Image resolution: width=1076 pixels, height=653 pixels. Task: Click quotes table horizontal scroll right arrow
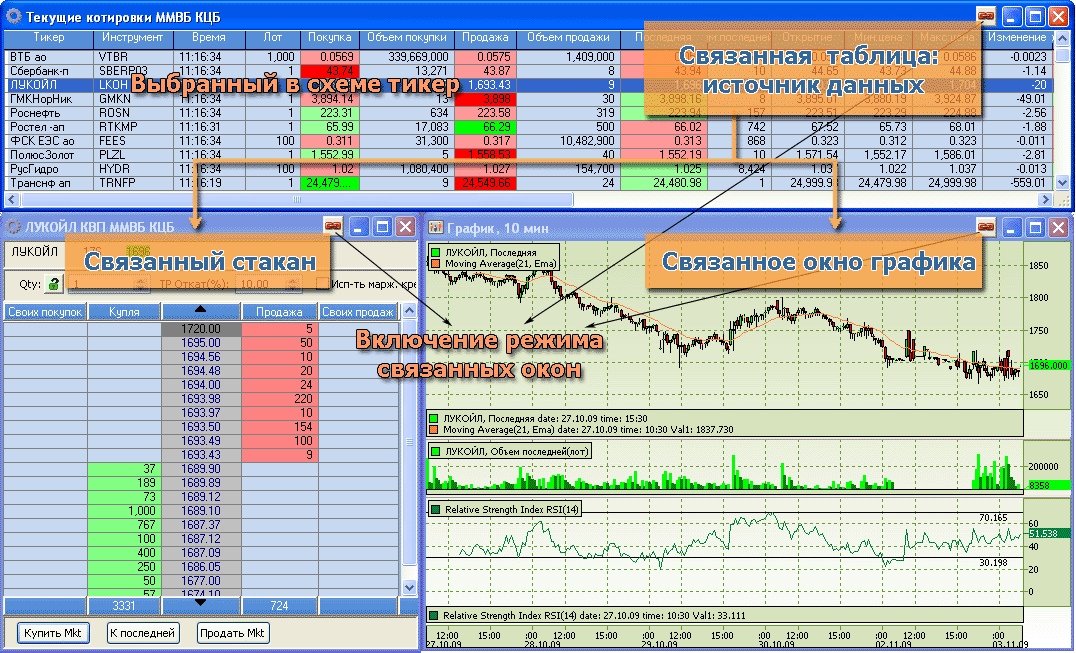tap(1045, 200)
